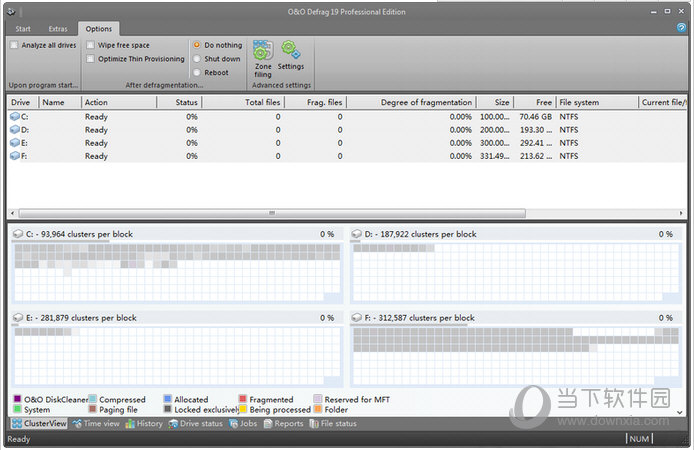
Task: Sort by Frag. files column header
Action: coord(316,102)
